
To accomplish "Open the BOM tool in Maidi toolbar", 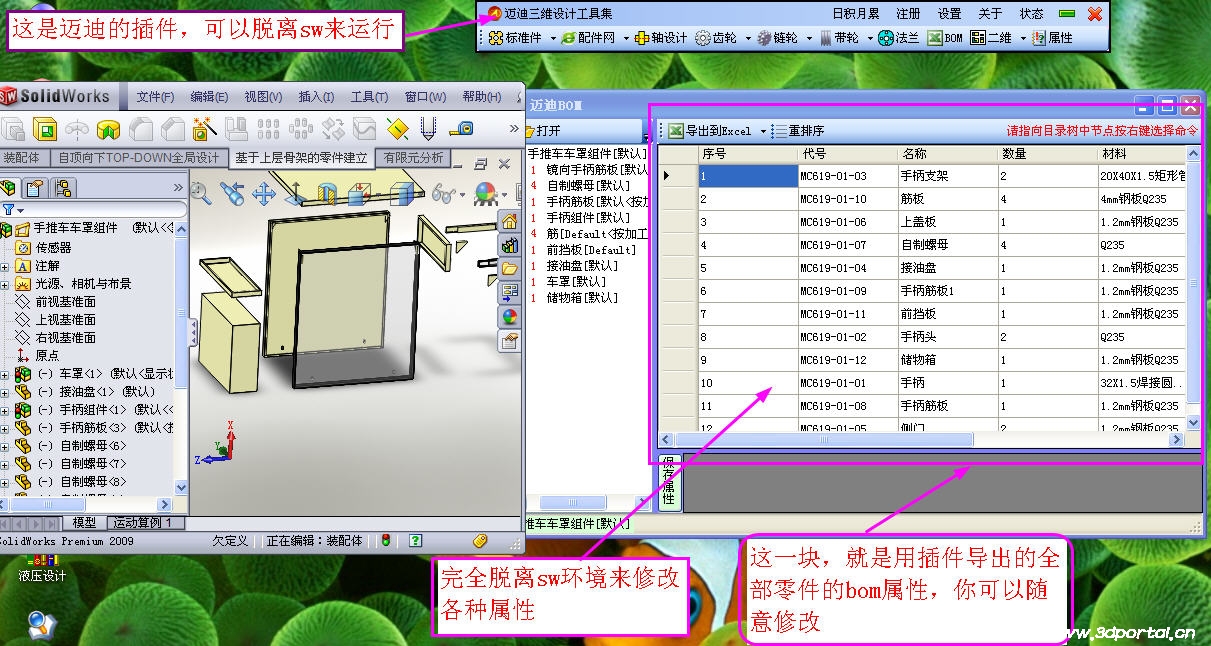I will pos(945,38).
